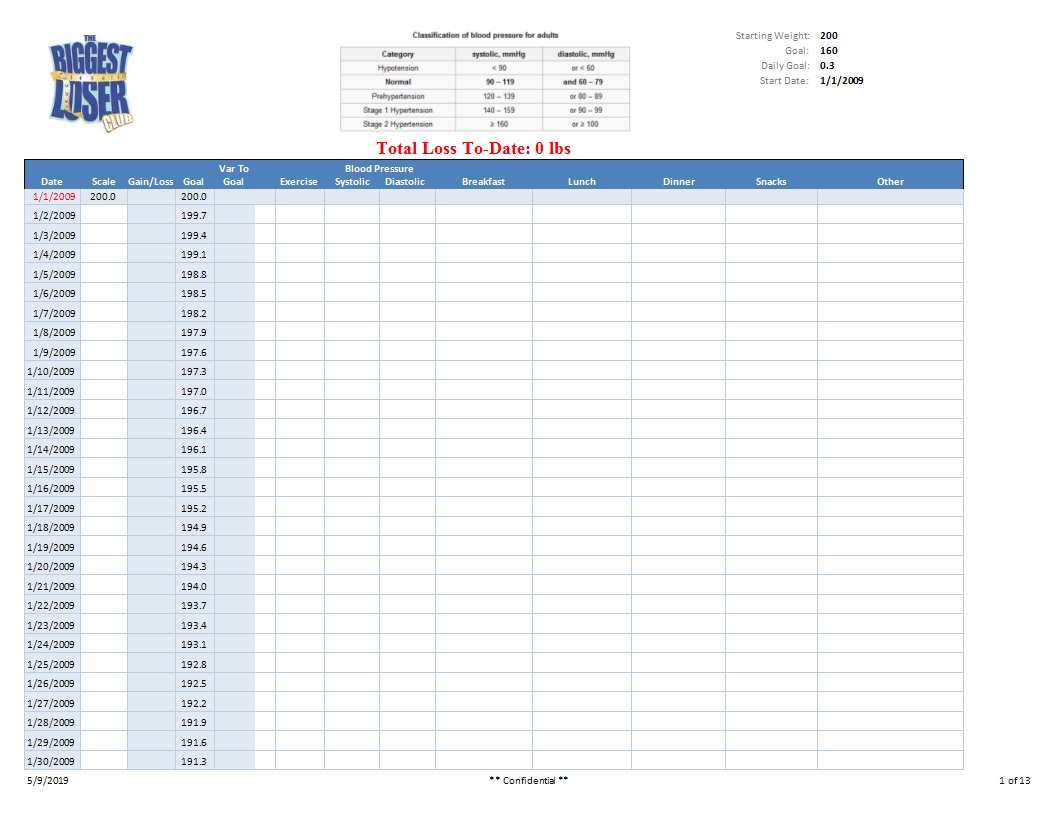Select the red 1/1/2009 date cell
This screenshot has width=1057, height=817.
(x=53, y=196)
